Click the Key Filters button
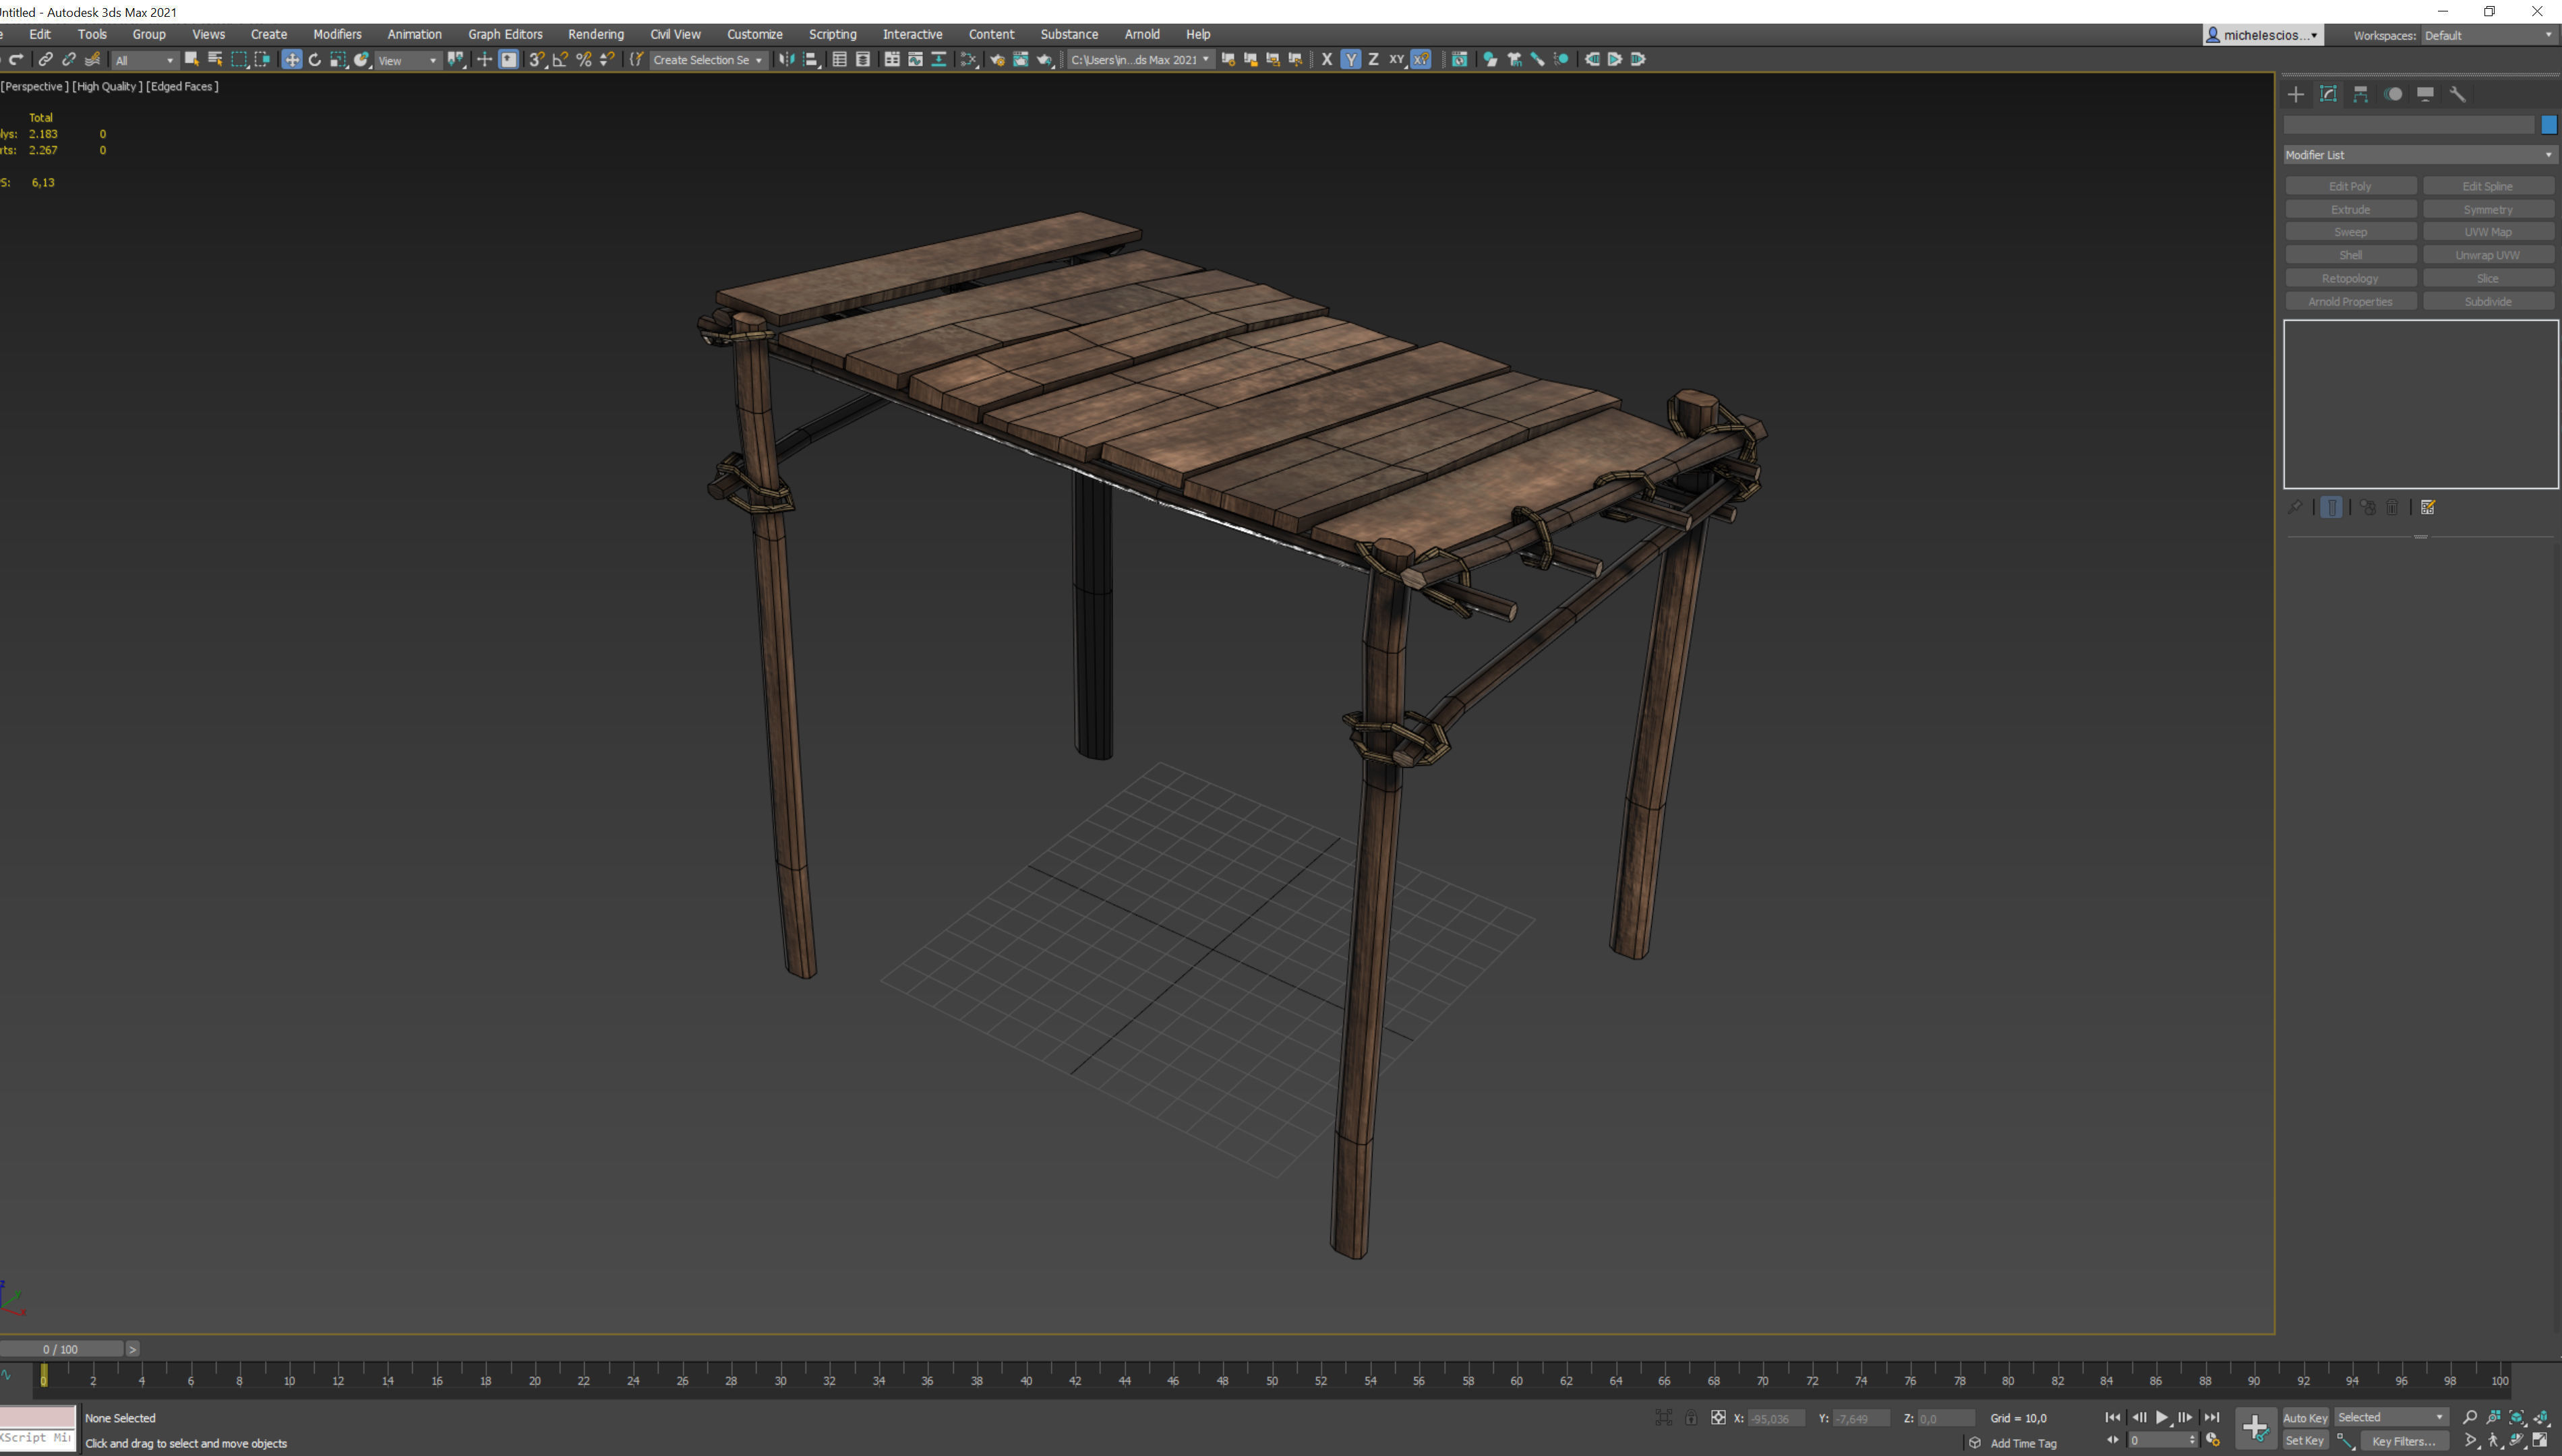This screenshot has height=1456, width=2562. click(2404, 1441)
